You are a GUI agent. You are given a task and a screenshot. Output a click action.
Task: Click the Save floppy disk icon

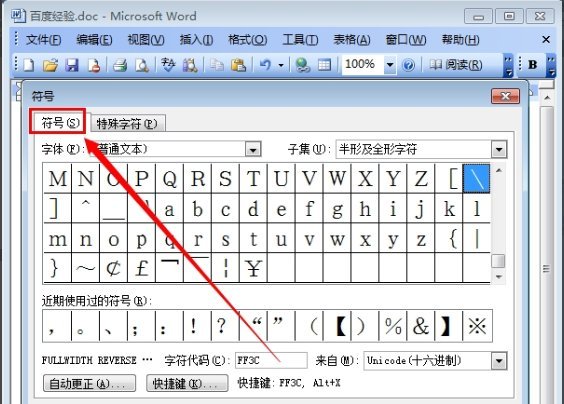click(x=72, y=65)
